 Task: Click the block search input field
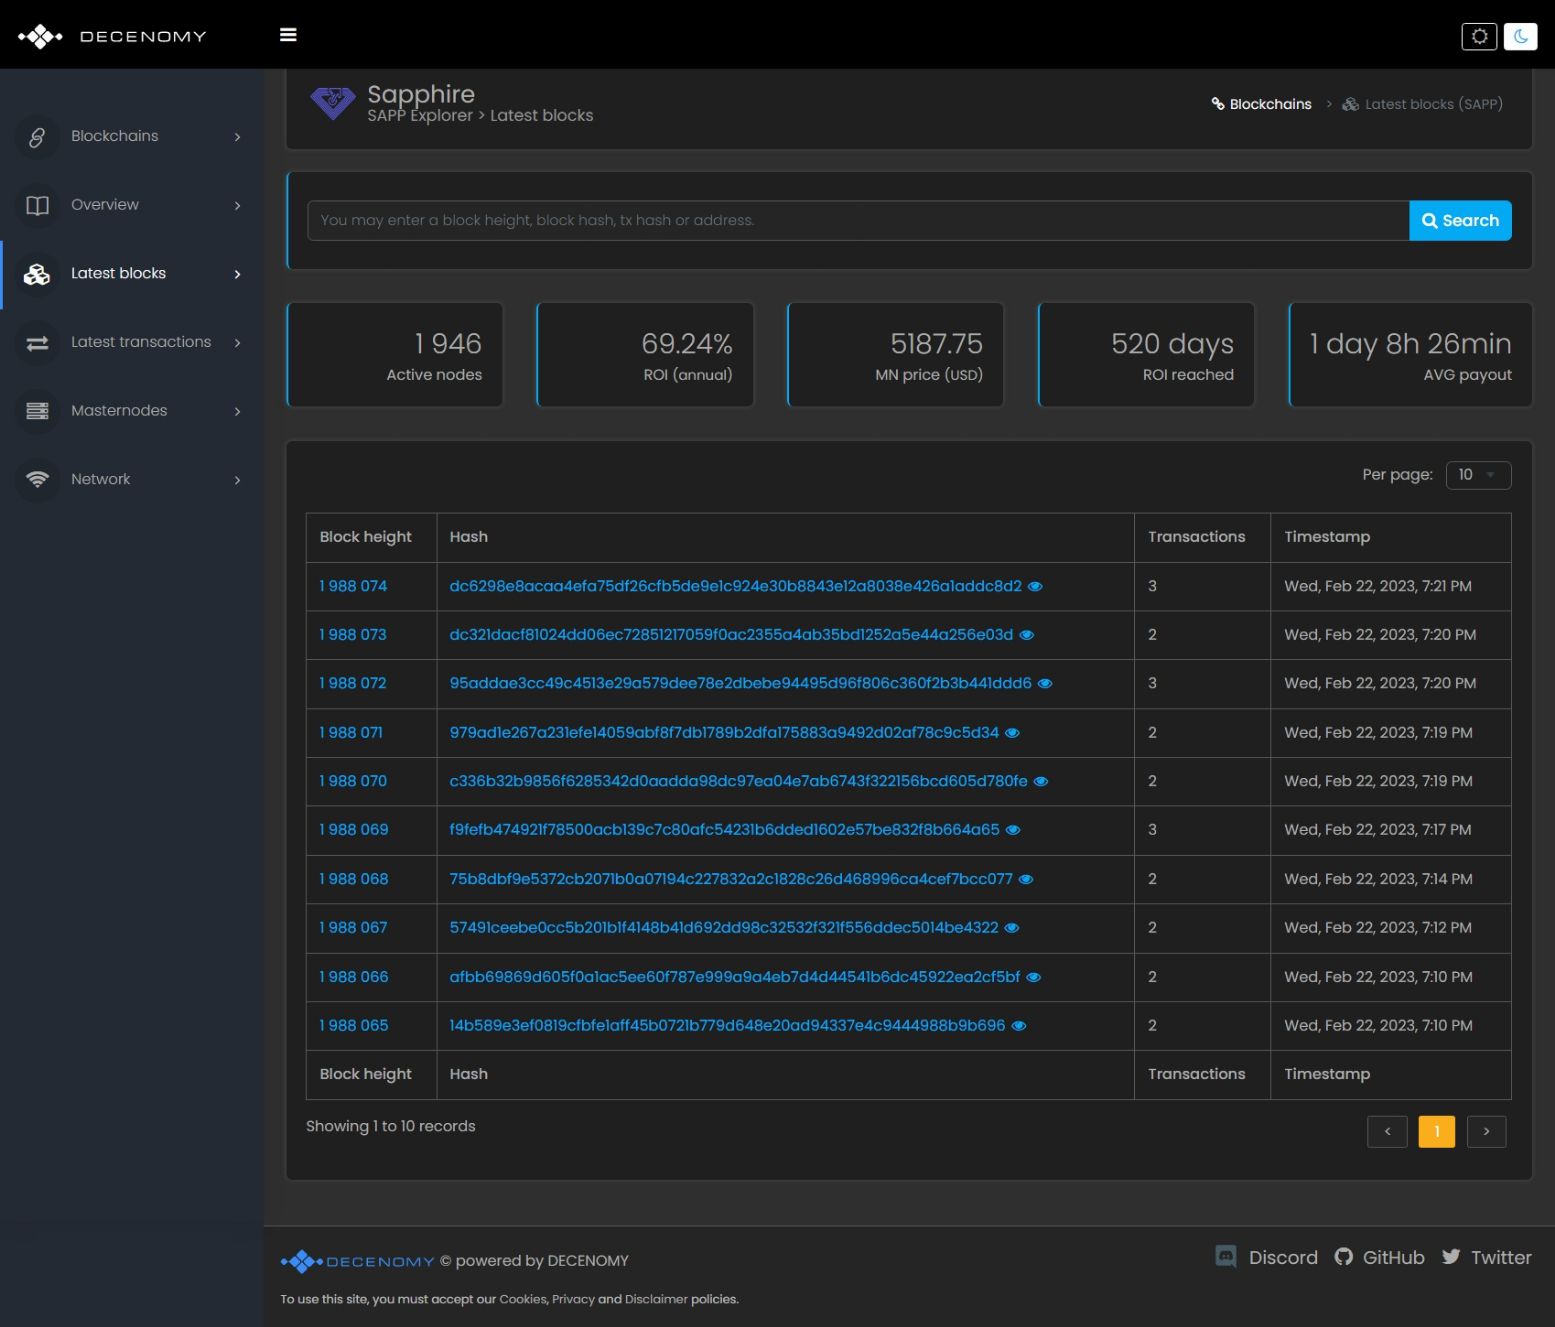tap(858, 221)
